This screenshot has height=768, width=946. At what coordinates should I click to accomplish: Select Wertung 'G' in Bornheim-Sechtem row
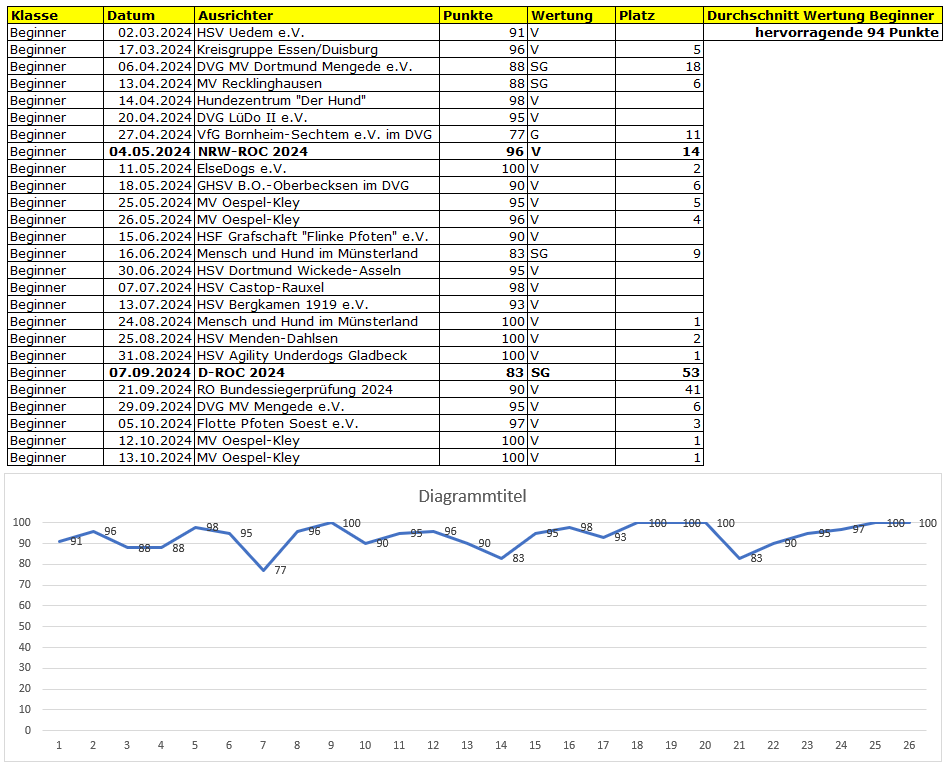pos(571,135)
